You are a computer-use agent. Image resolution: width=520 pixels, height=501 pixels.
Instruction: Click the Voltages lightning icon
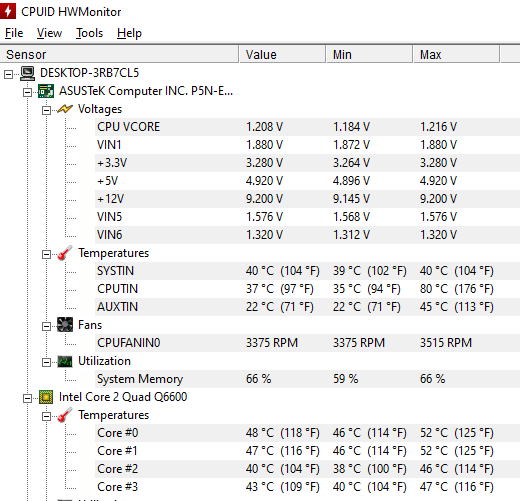(x=65, y=109)
